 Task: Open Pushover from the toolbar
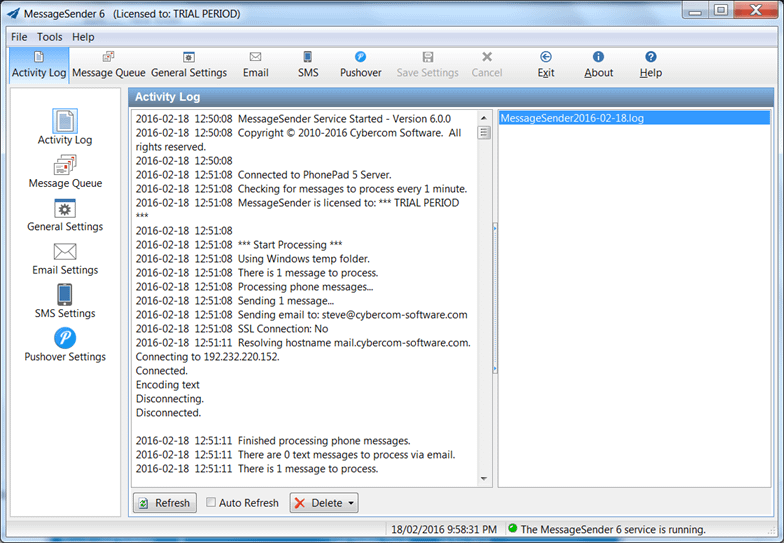click(x=360, y=65)
